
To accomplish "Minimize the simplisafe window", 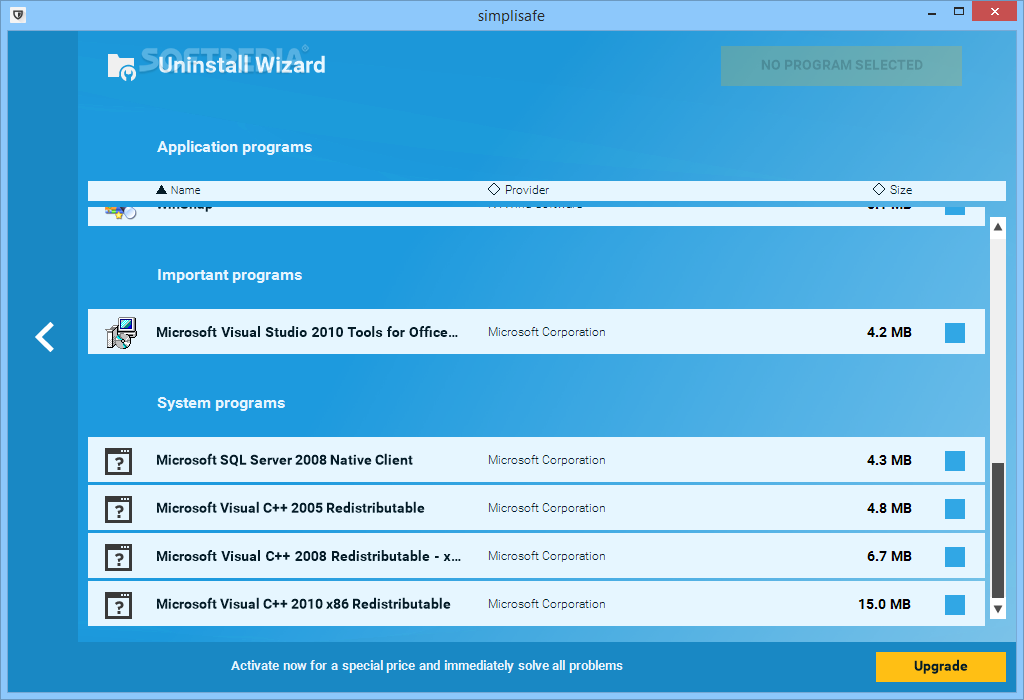I will tap(932, 12).
